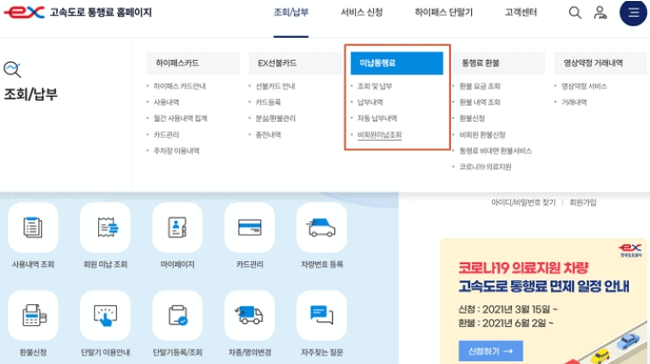Open the round hamburger menu button
Viewport: 650px width, 364px height.
pyautogui.click(x=633, y=12)
